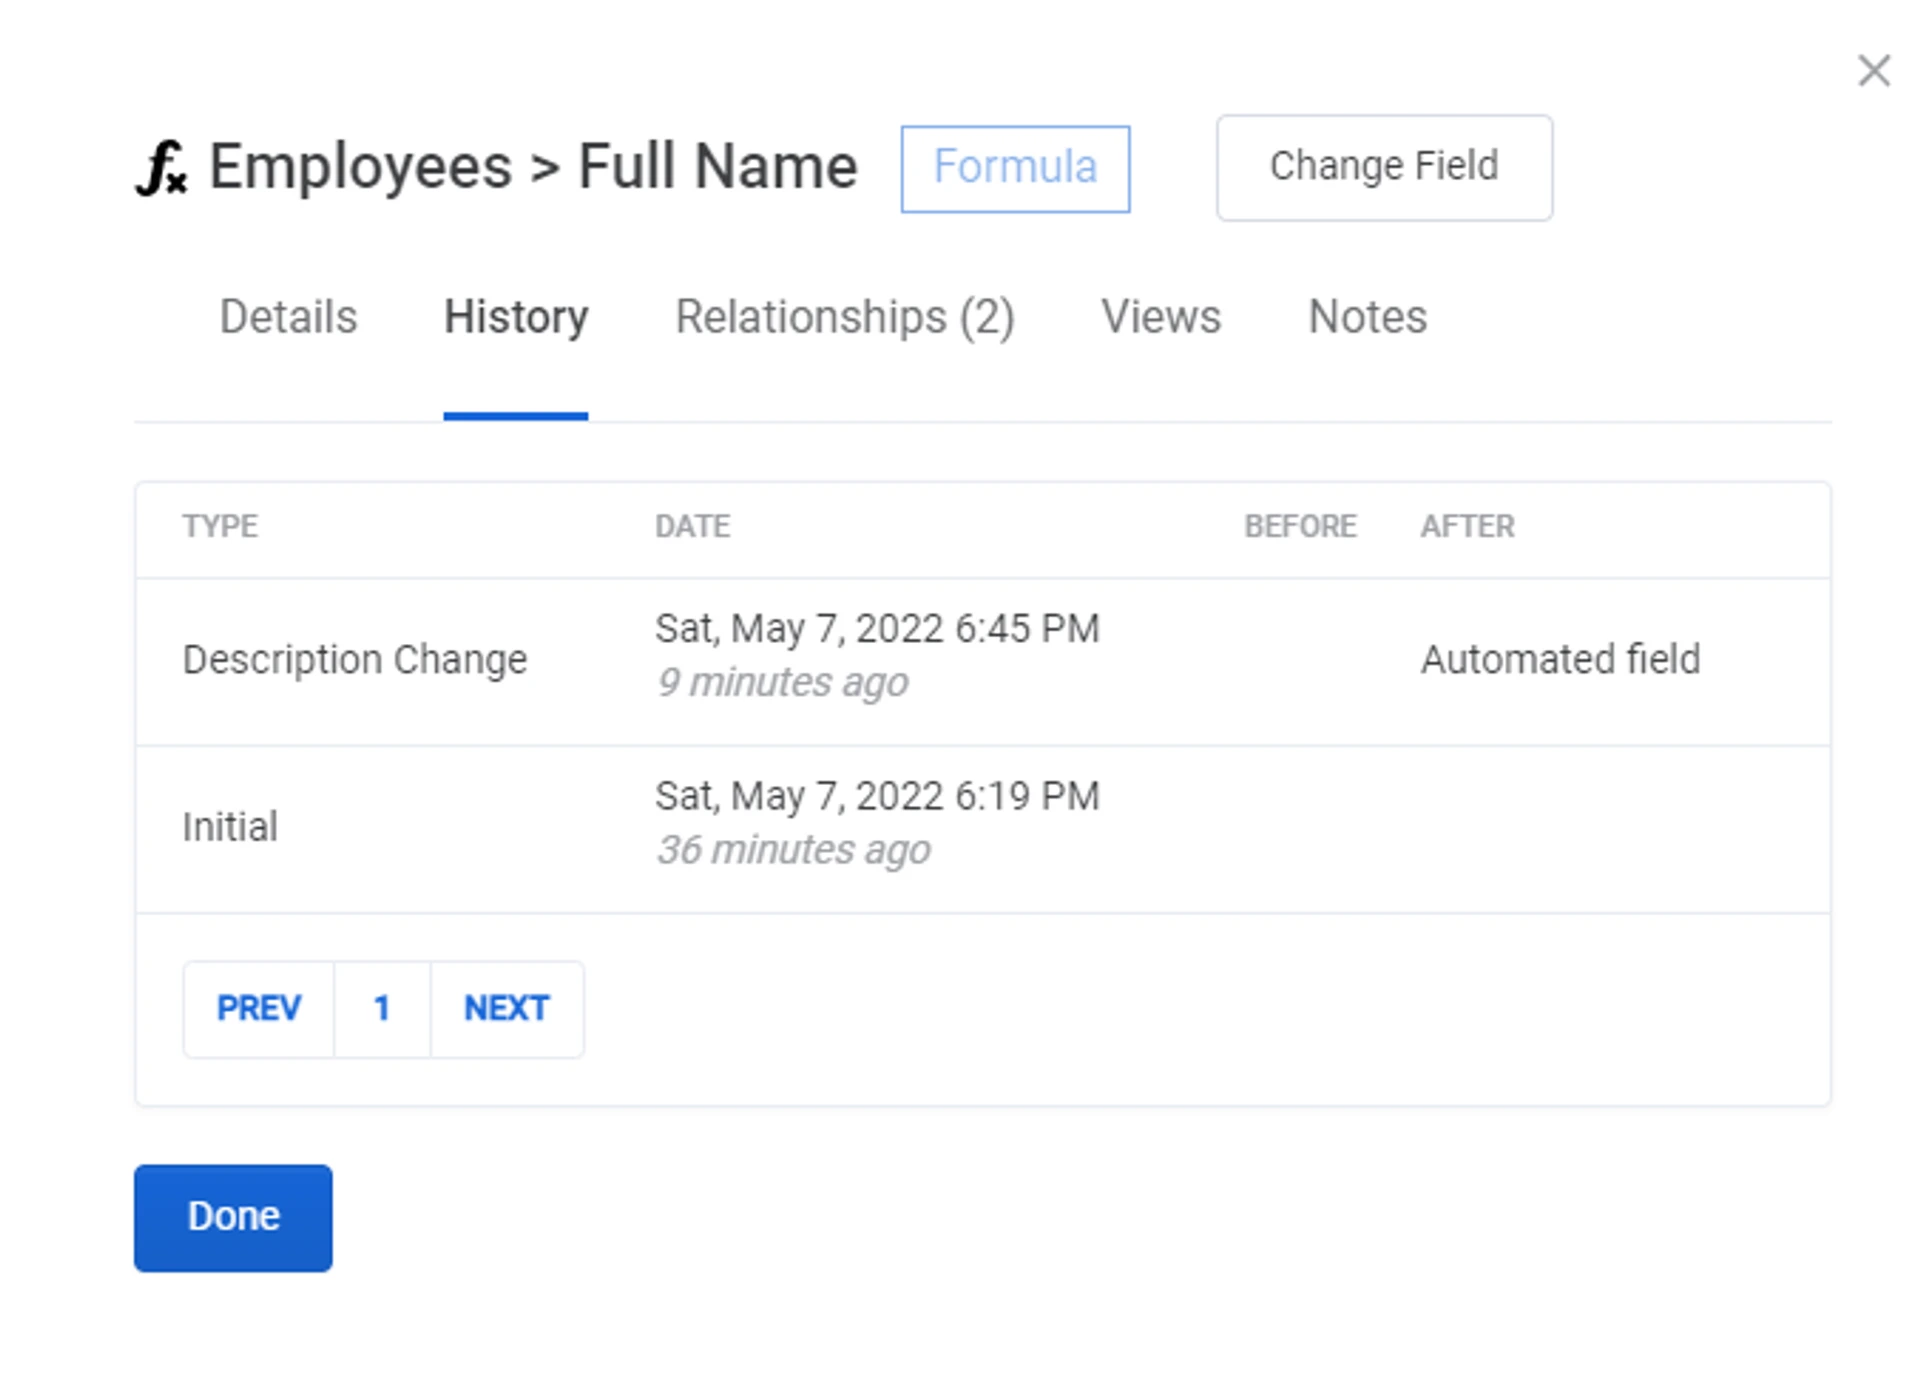This screenshot has width=1920, height=1377.
Task: Open the Relationships (2) tab
Action: point(844,317)
